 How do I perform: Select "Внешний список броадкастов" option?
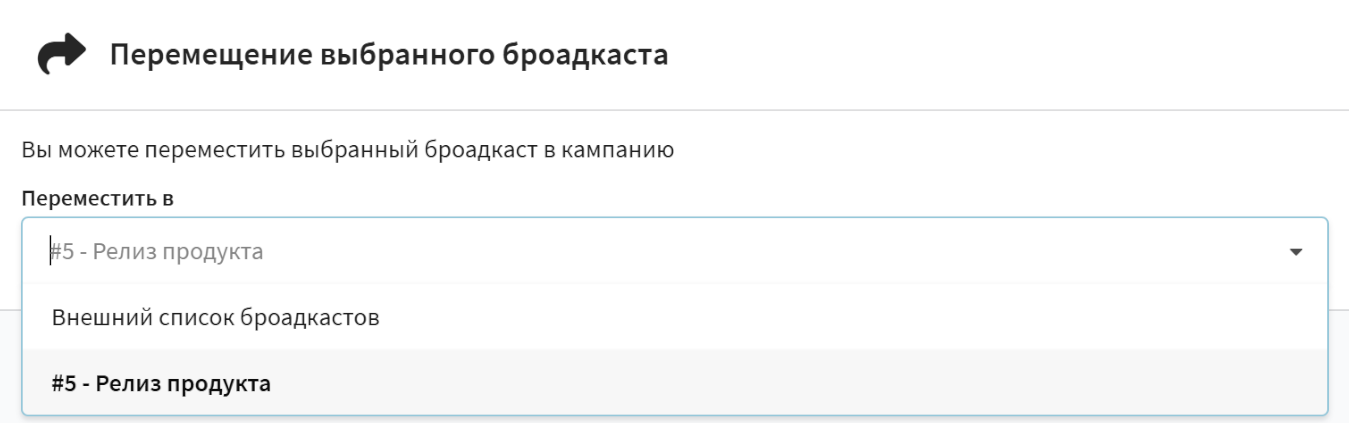point(215,319)
